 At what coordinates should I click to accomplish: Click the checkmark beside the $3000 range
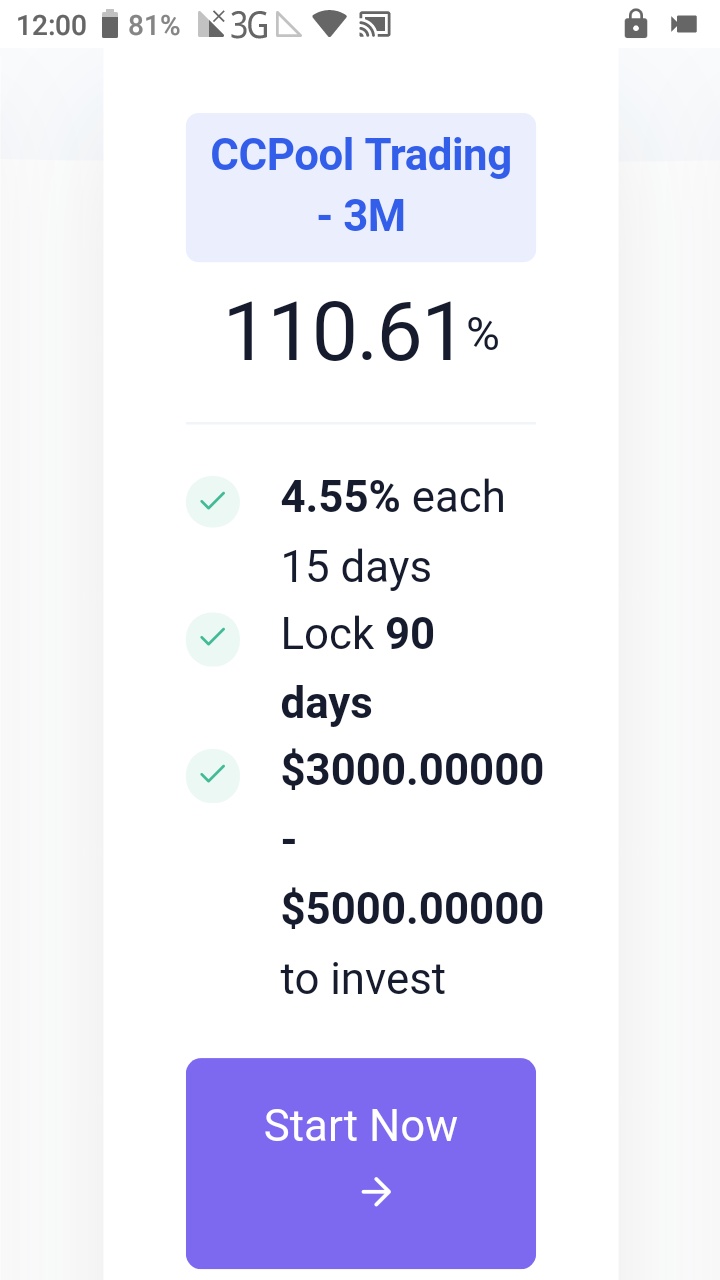tap(212, 775)
